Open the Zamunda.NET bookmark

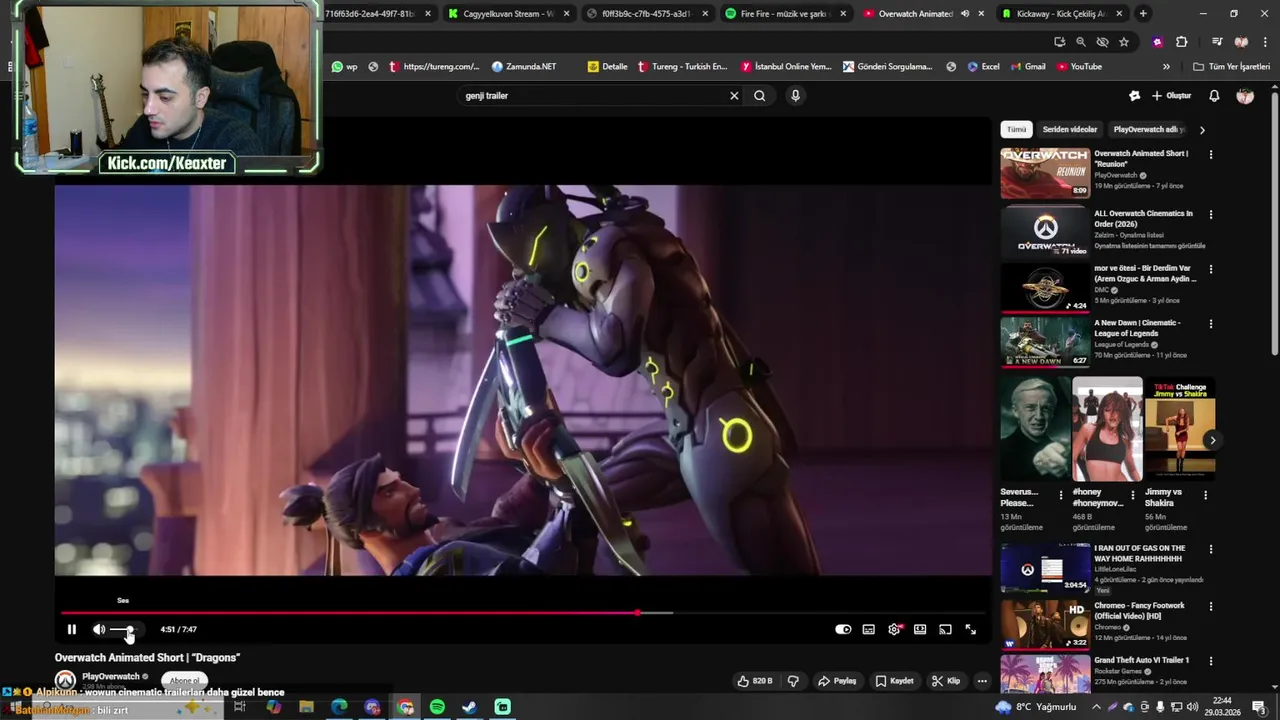pyautogui.click(x=523, y=67)
